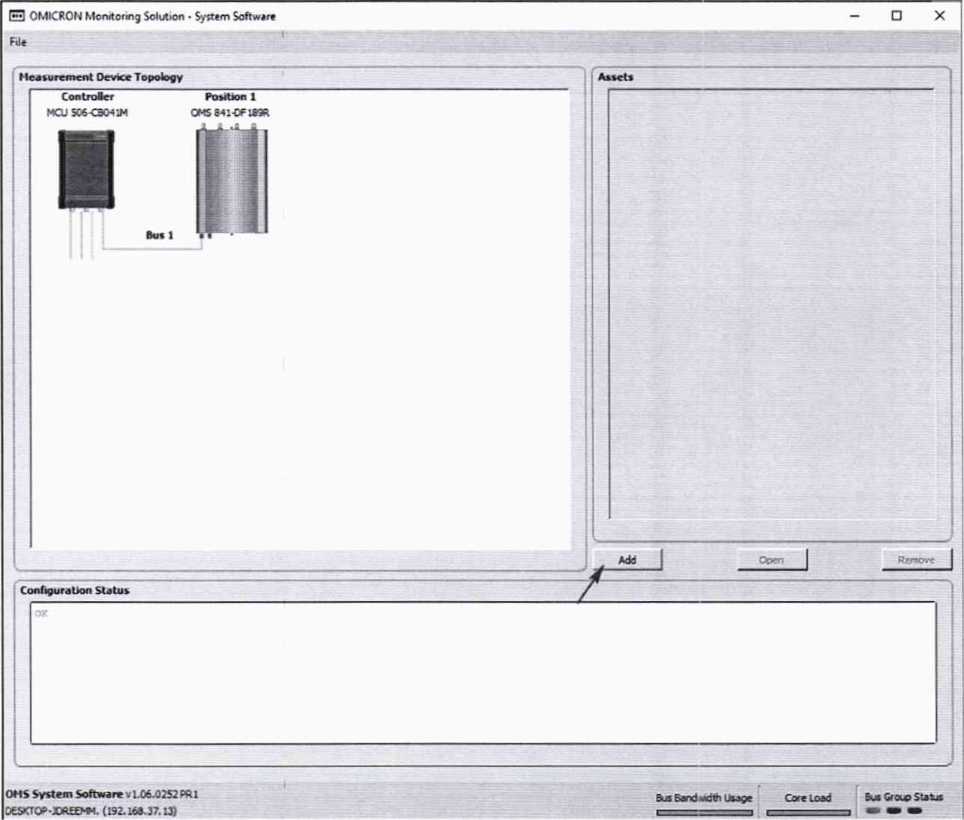Select the MCU controller device image
964x820 pixels.
click(87, 169)
